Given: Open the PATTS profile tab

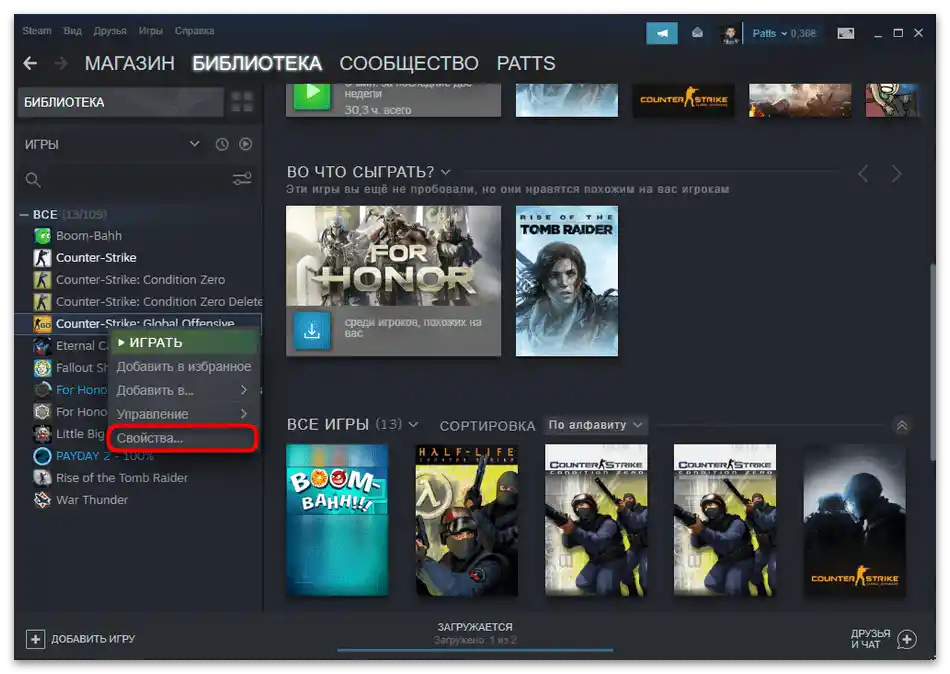Looking at the screenshot, I should [526, 63].
